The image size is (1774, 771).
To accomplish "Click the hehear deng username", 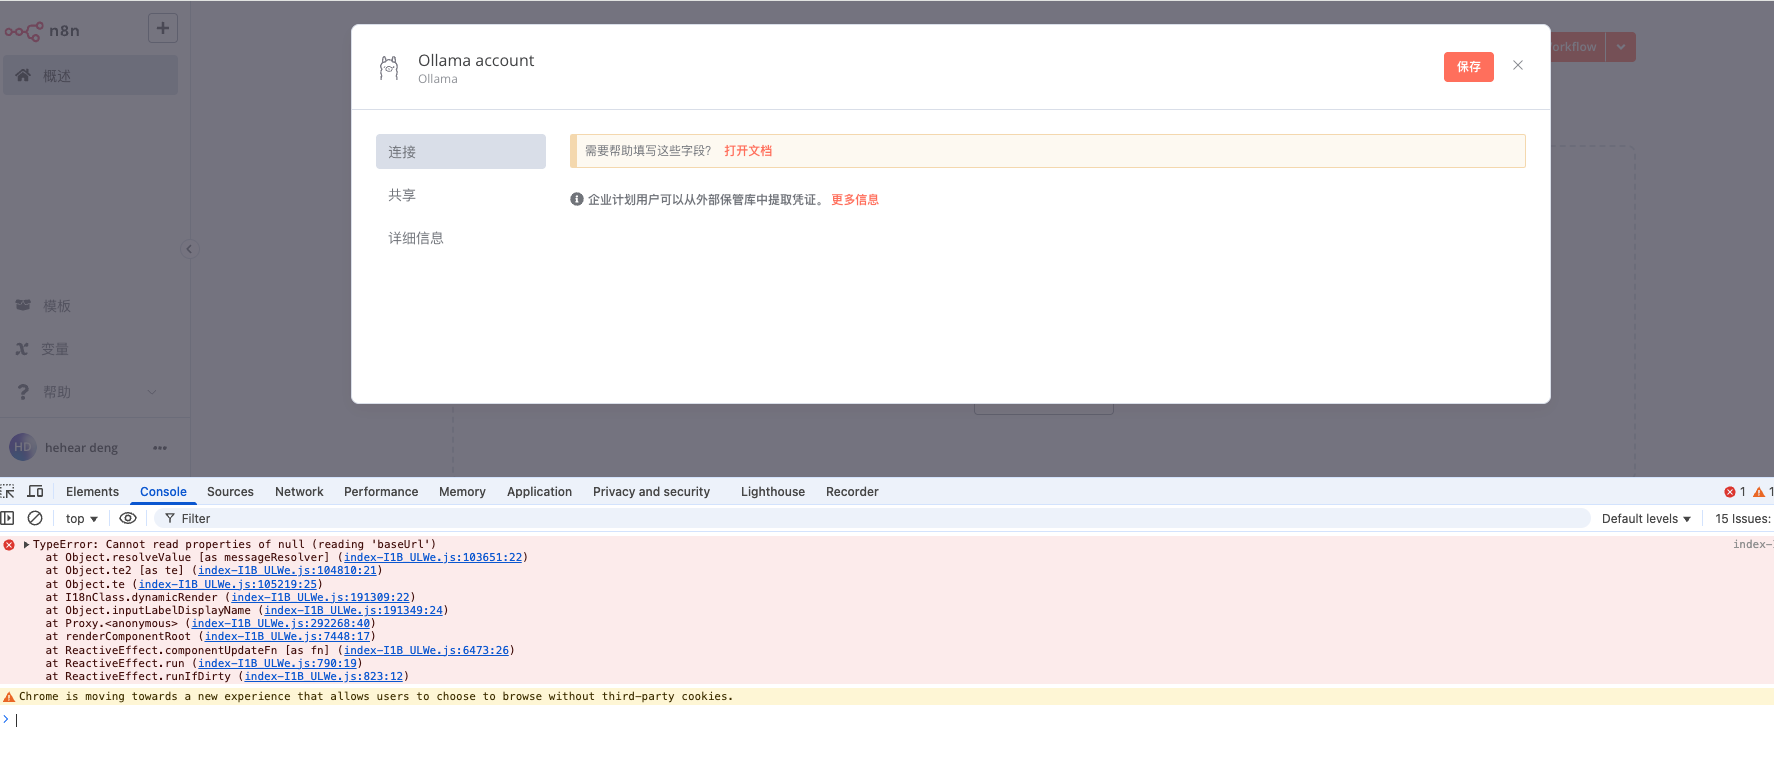I will 81,448.
